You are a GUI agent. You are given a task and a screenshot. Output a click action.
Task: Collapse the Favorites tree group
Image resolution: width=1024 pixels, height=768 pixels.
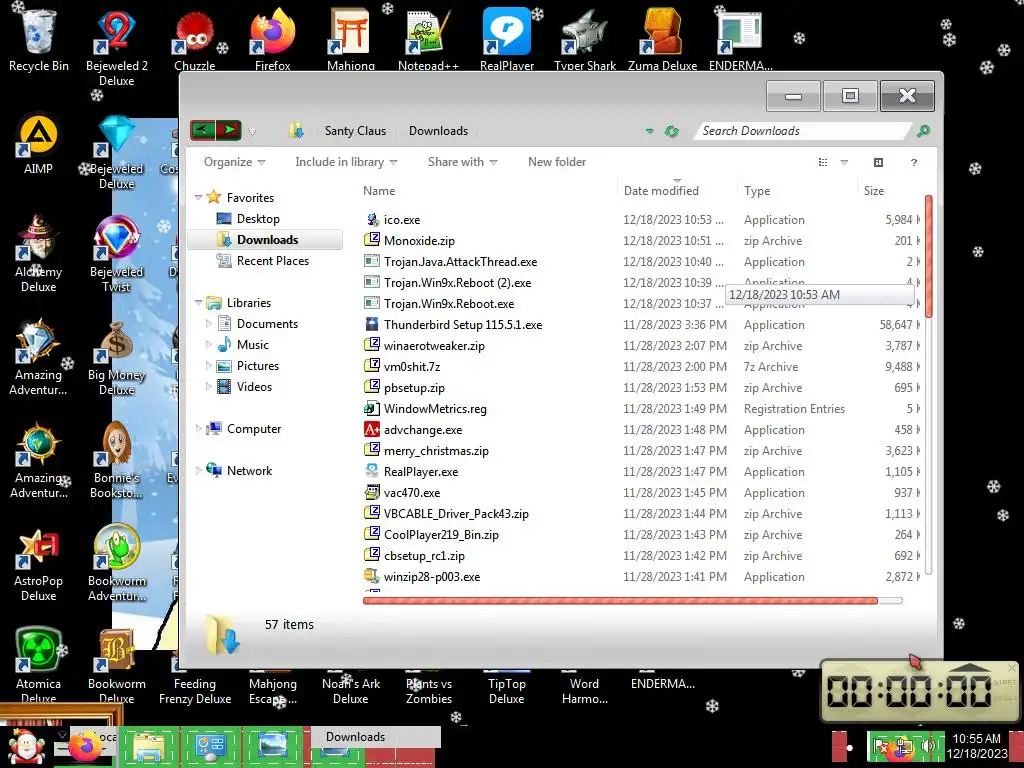(x=199, y=197)
